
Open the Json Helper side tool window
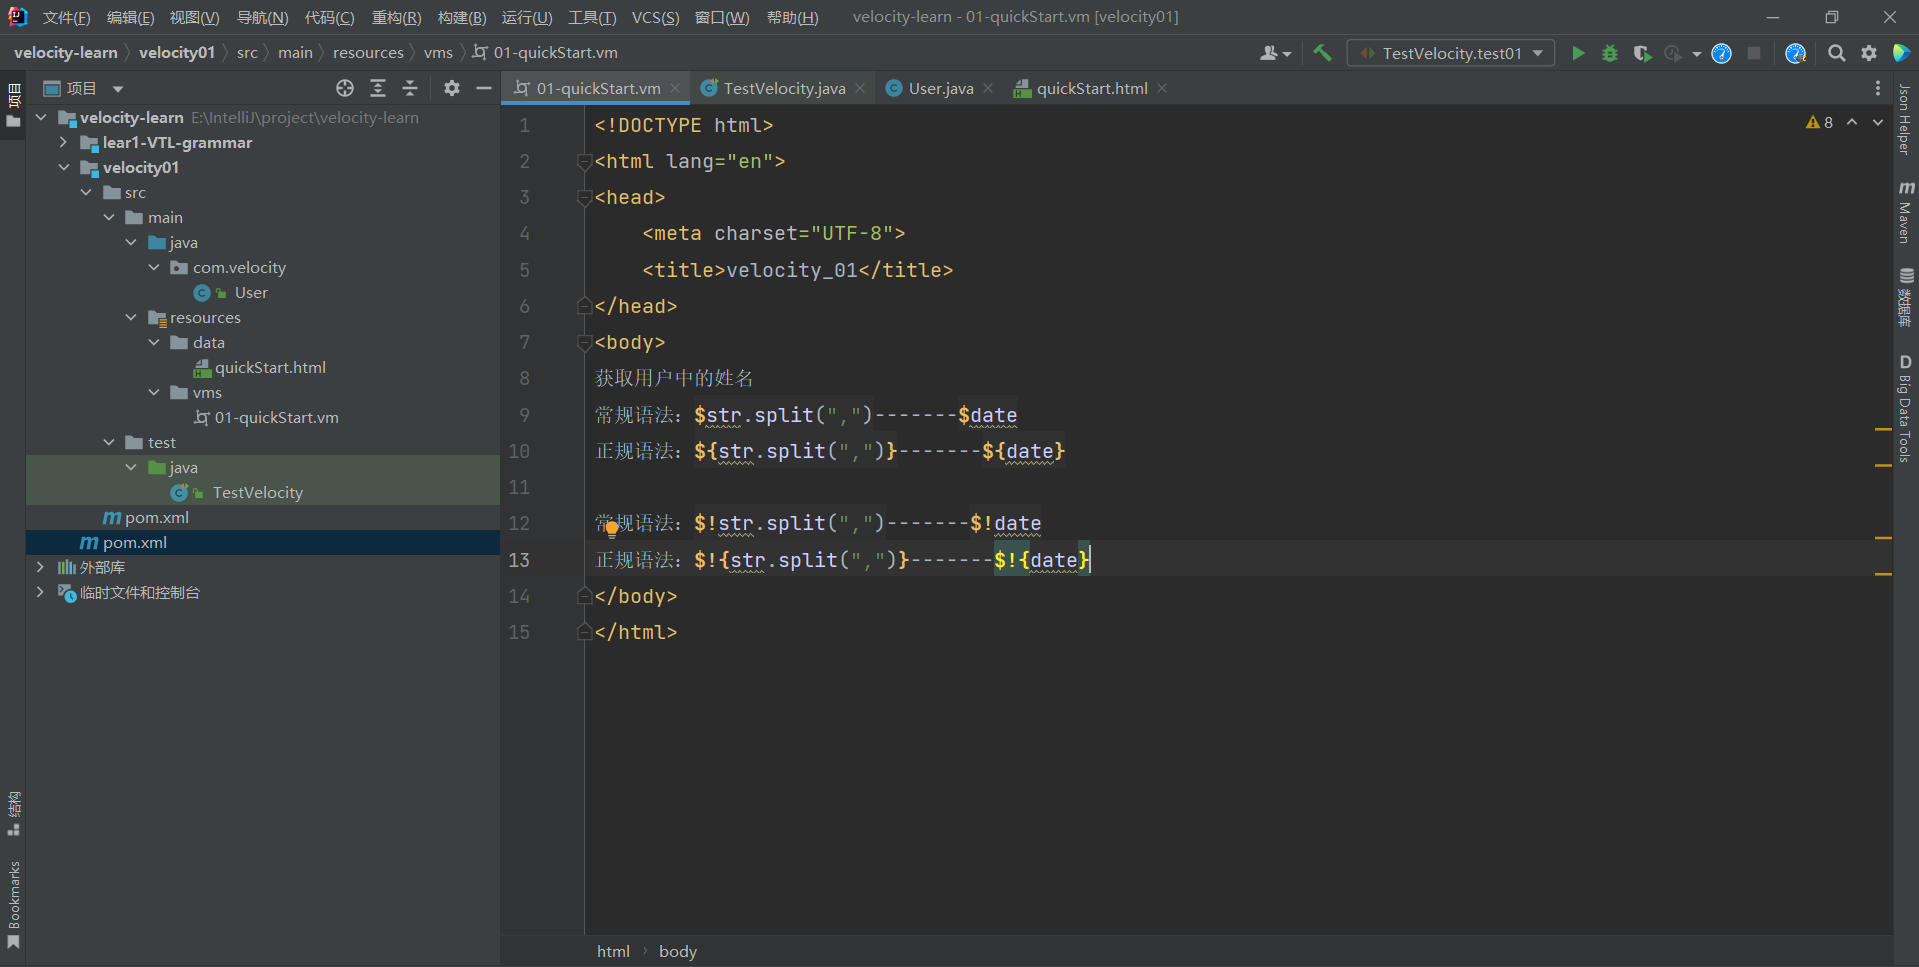(x=1906, y=119)
